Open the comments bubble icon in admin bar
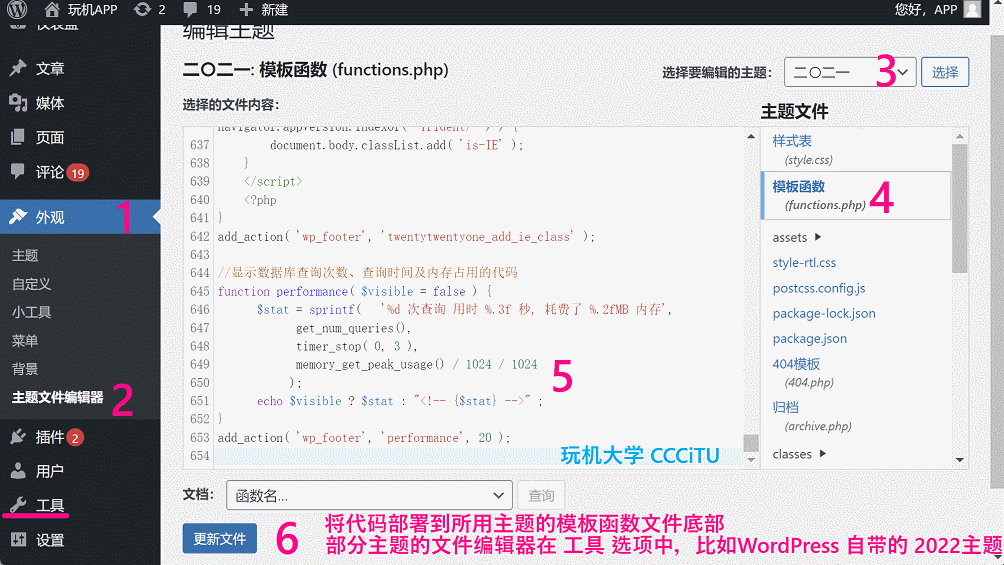The image size is (1004, 565). (x=189, y=10)
